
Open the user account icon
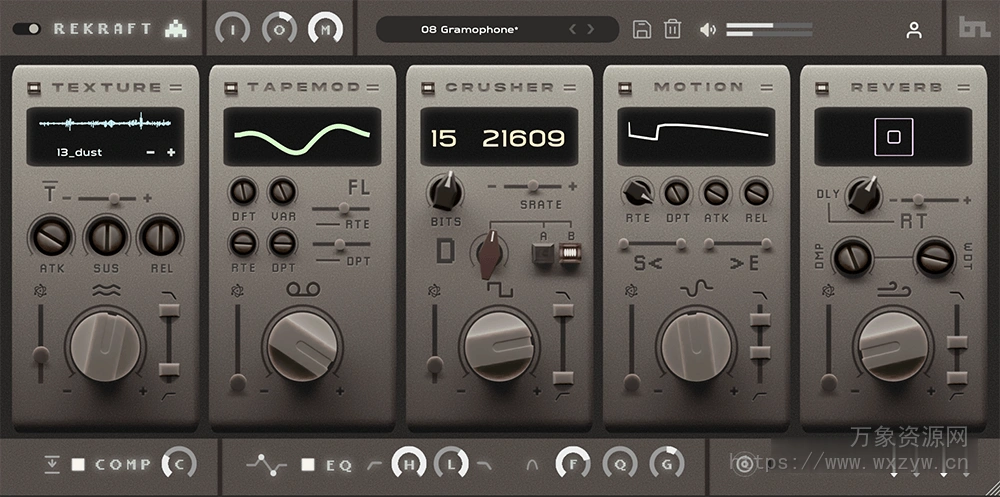pyautogui.click(x=913, y=30)
